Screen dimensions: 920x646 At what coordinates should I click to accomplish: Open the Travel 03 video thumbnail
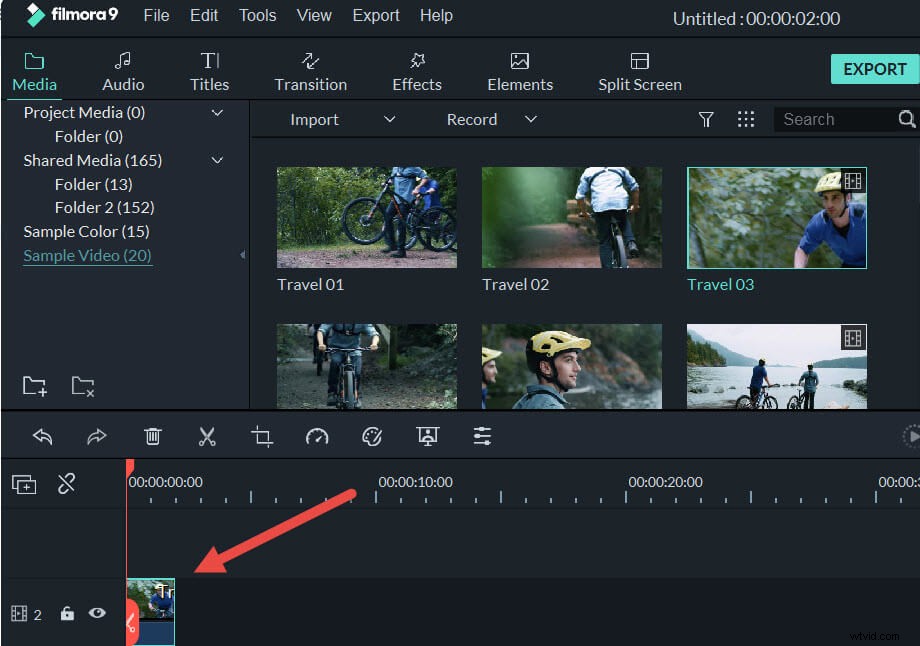click(777, 217)
